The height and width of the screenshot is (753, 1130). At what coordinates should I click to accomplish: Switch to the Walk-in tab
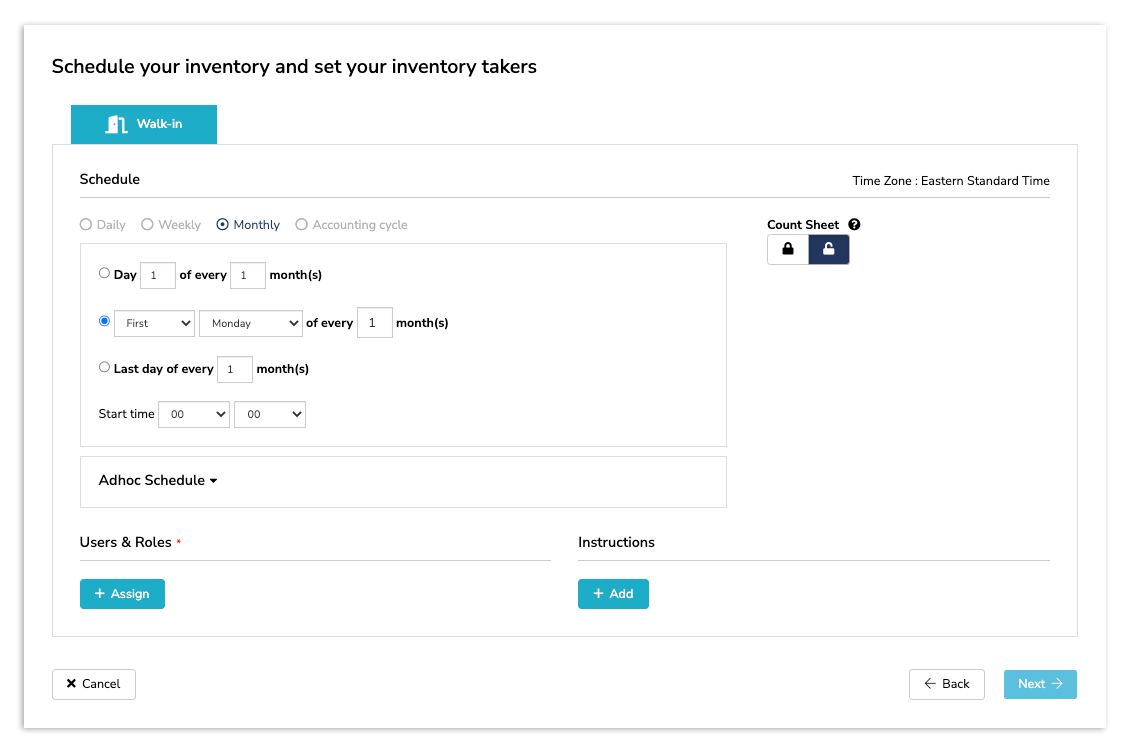[x=143, y=123]
